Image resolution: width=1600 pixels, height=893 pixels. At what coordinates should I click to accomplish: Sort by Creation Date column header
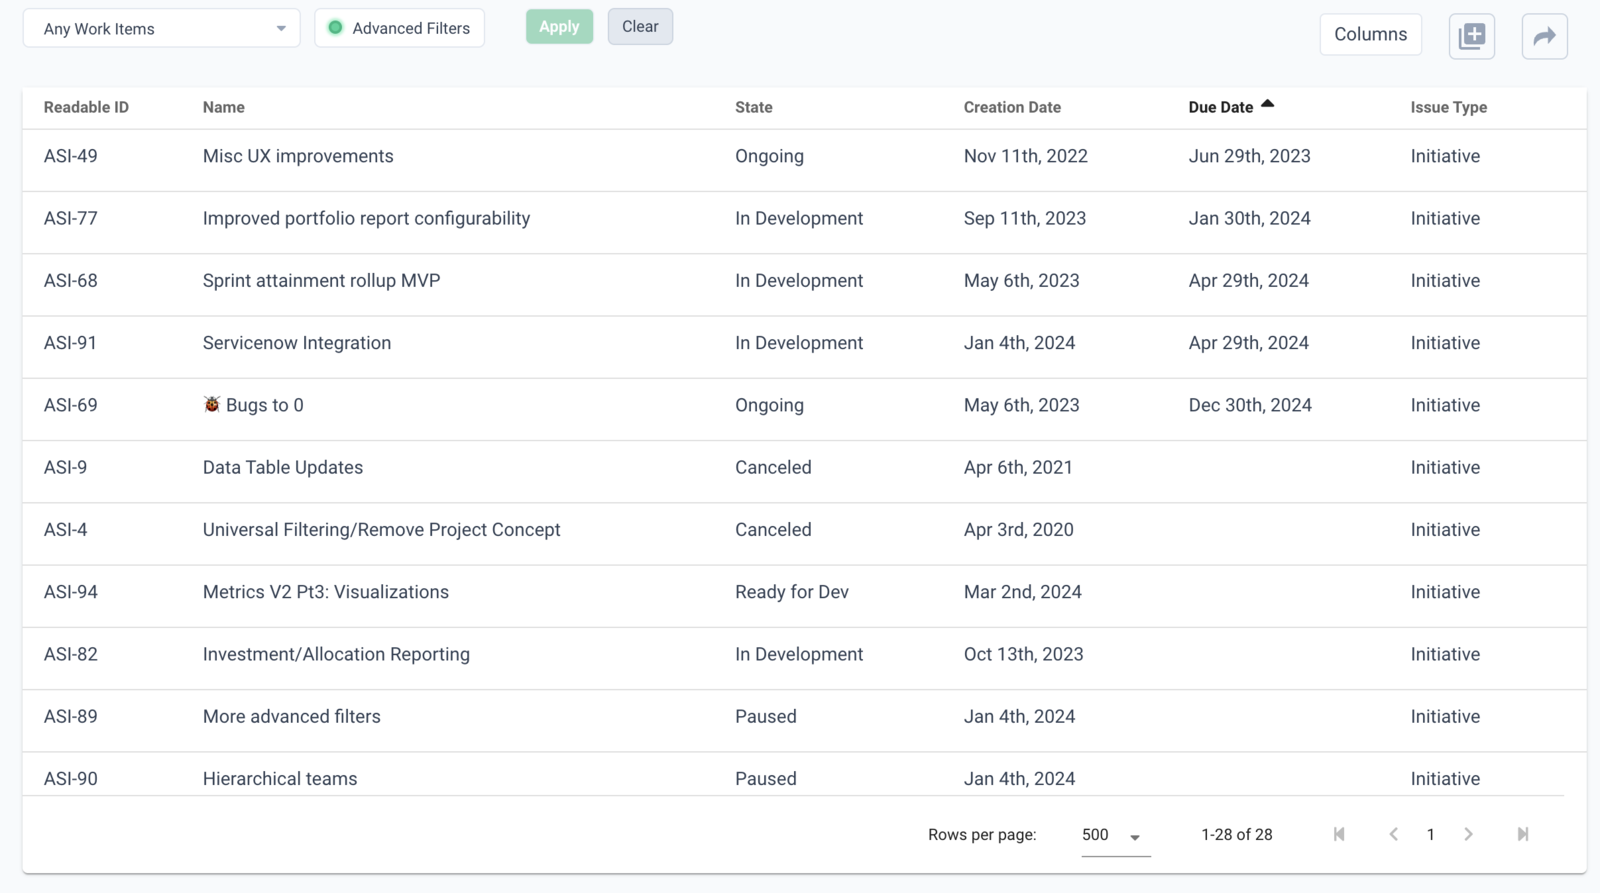[1012, 107]
